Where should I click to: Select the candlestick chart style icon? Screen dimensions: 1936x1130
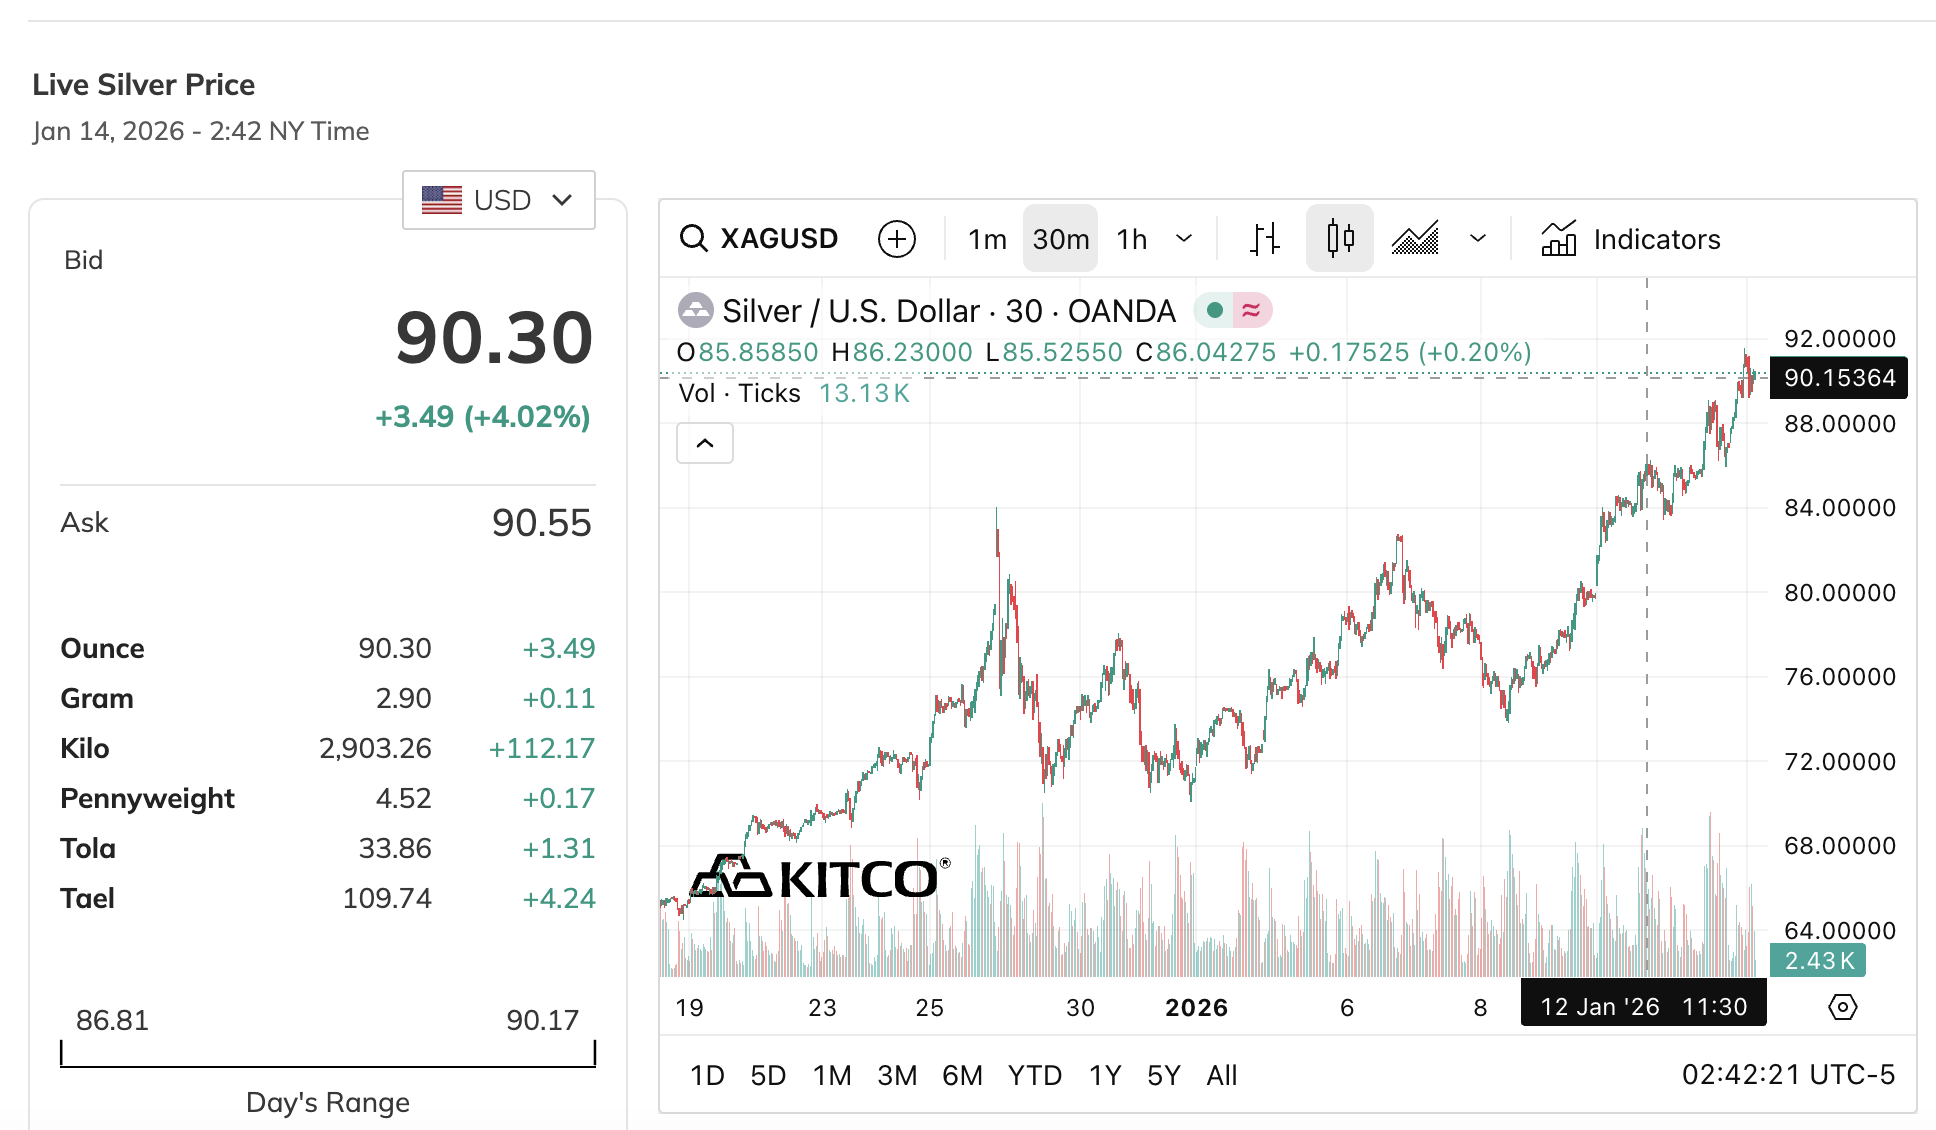pyautogui.click(x=1340, y=239)
